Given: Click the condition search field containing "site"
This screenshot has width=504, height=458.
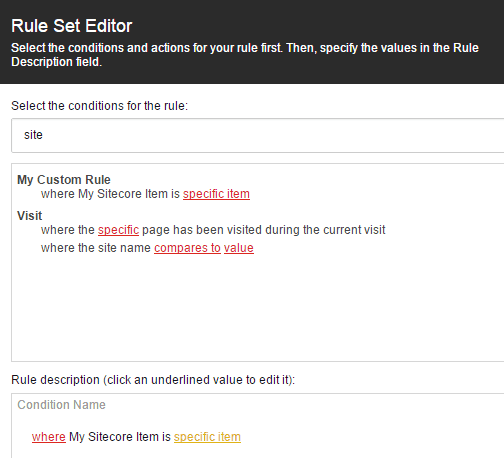Looking at the screenshot, I should pyautogui.click(x=257, y=135).
